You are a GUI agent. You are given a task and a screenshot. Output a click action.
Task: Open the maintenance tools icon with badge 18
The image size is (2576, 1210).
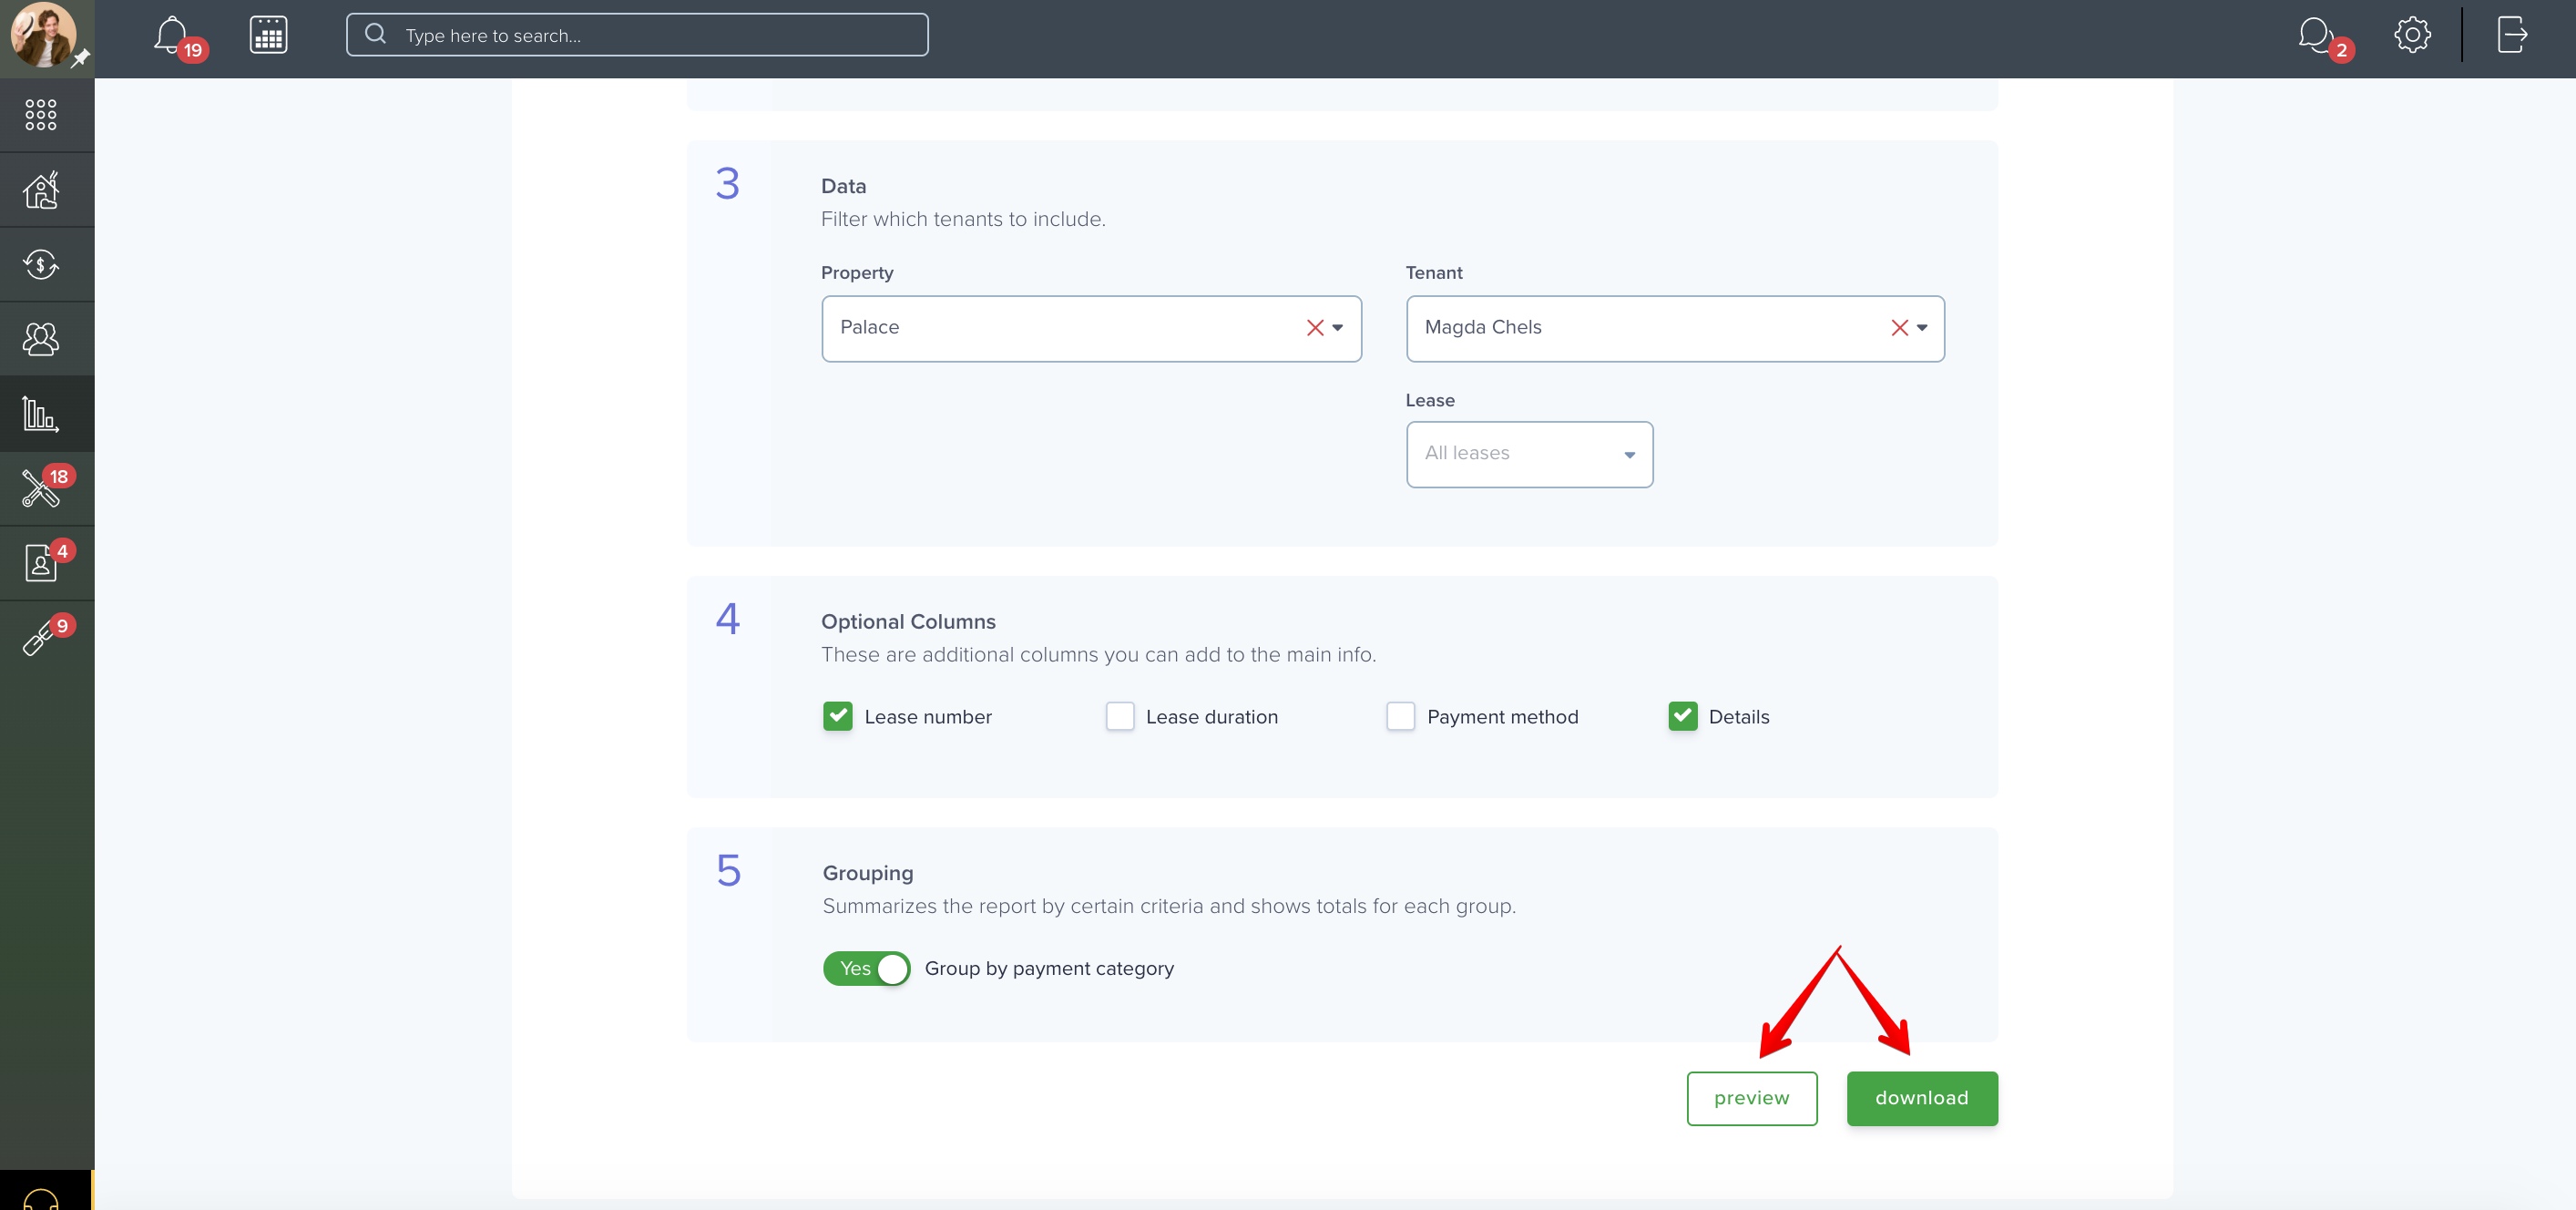pyautogui.click(x=41, y=489)
